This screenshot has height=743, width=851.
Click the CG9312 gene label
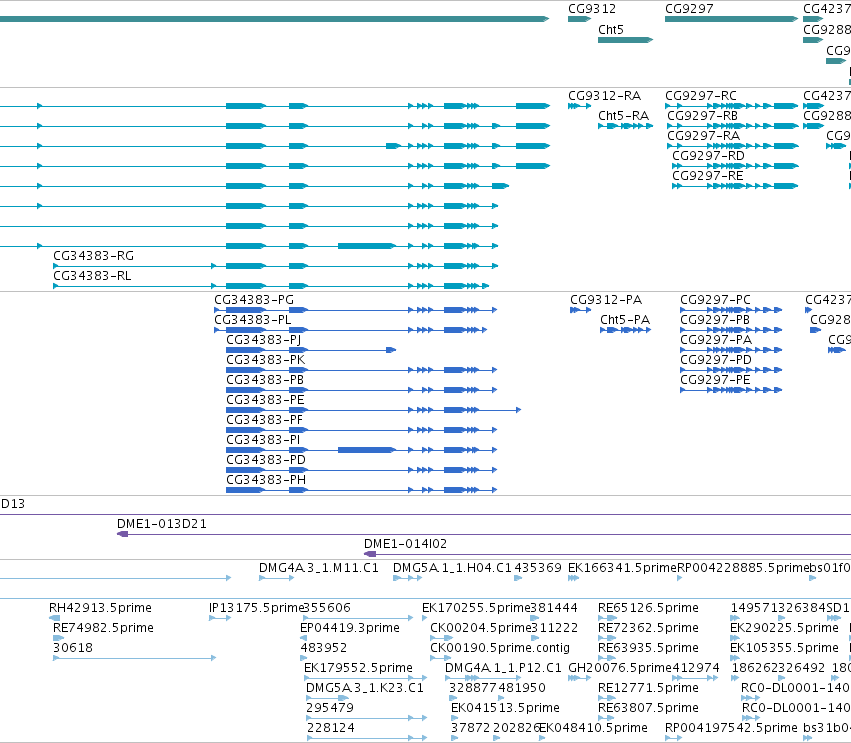592,9
